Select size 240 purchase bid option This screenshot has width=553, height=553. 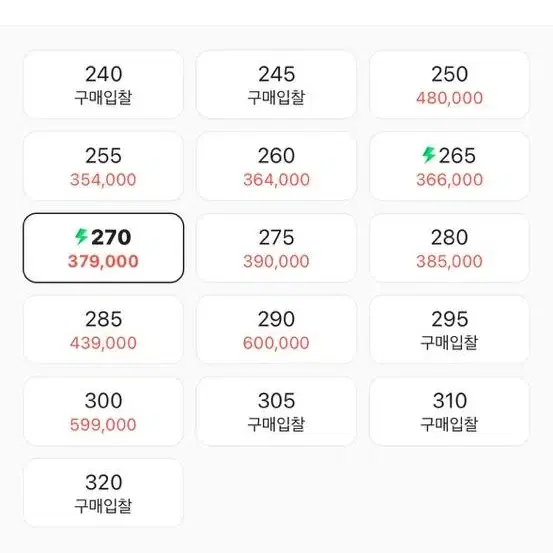click(x=103, y=85)
